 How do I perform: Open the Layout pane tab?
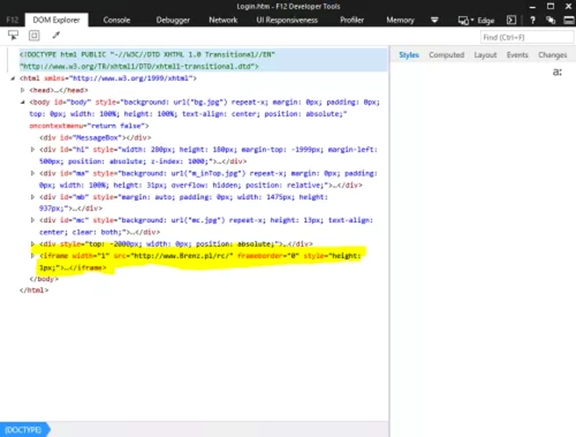485,55
